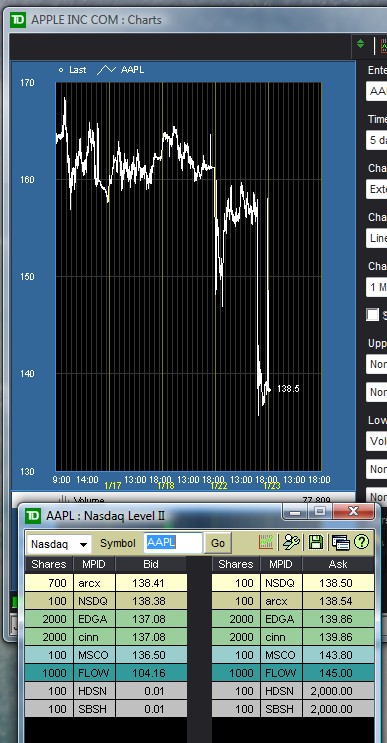Maximize the Nasdaq Level II window

[x=320, y=511]
